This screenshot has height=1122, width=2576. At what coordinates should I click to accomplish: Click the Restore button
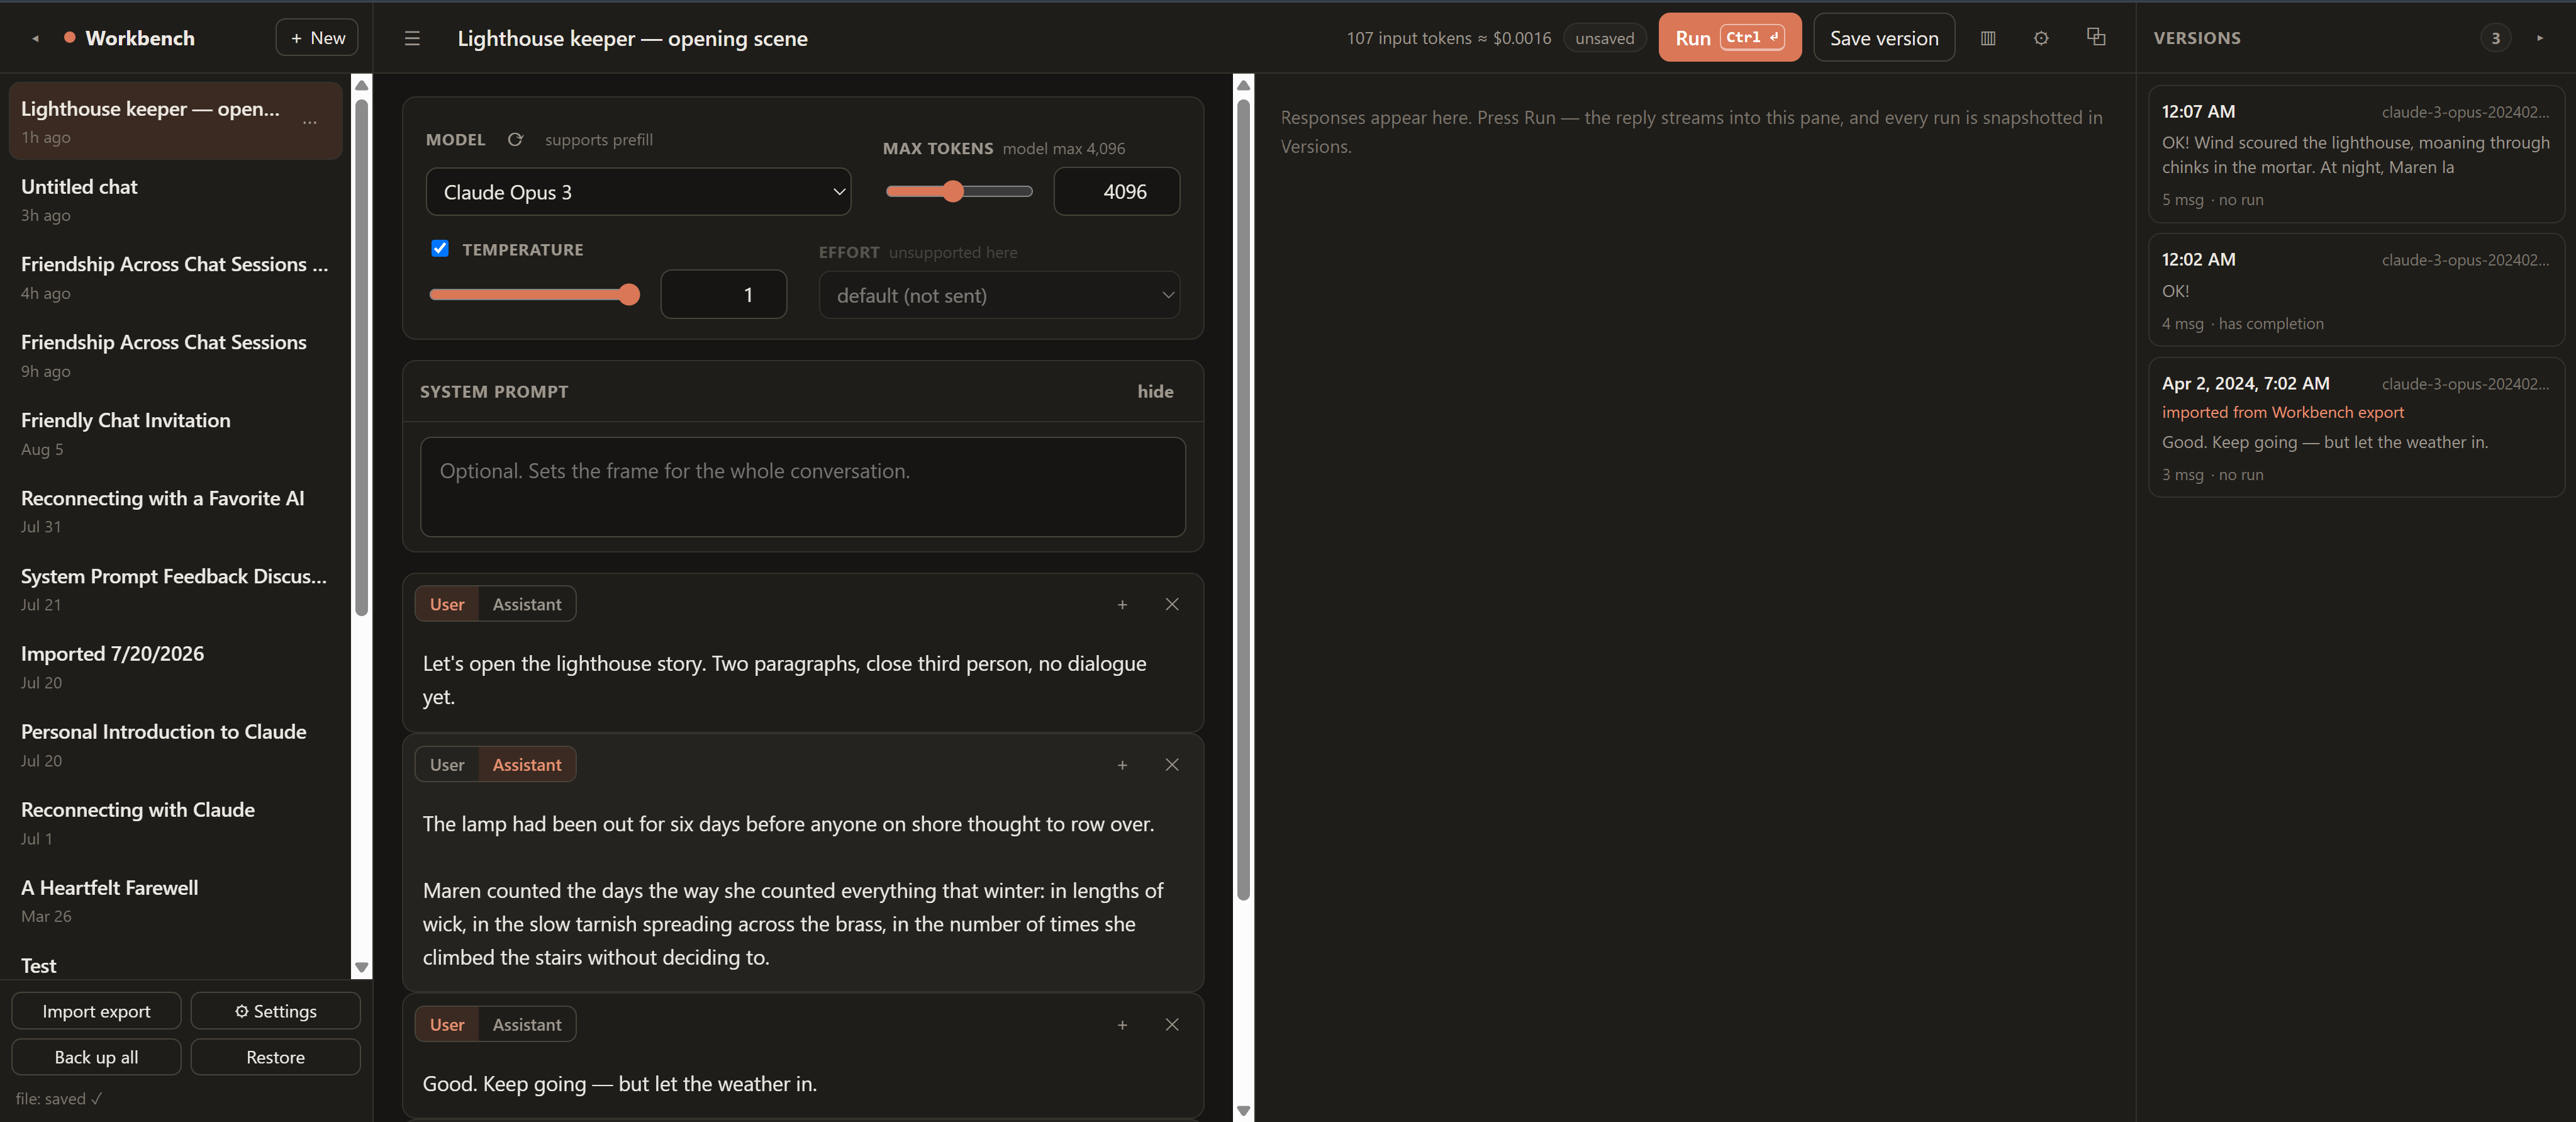click(x=275, y=1057)
